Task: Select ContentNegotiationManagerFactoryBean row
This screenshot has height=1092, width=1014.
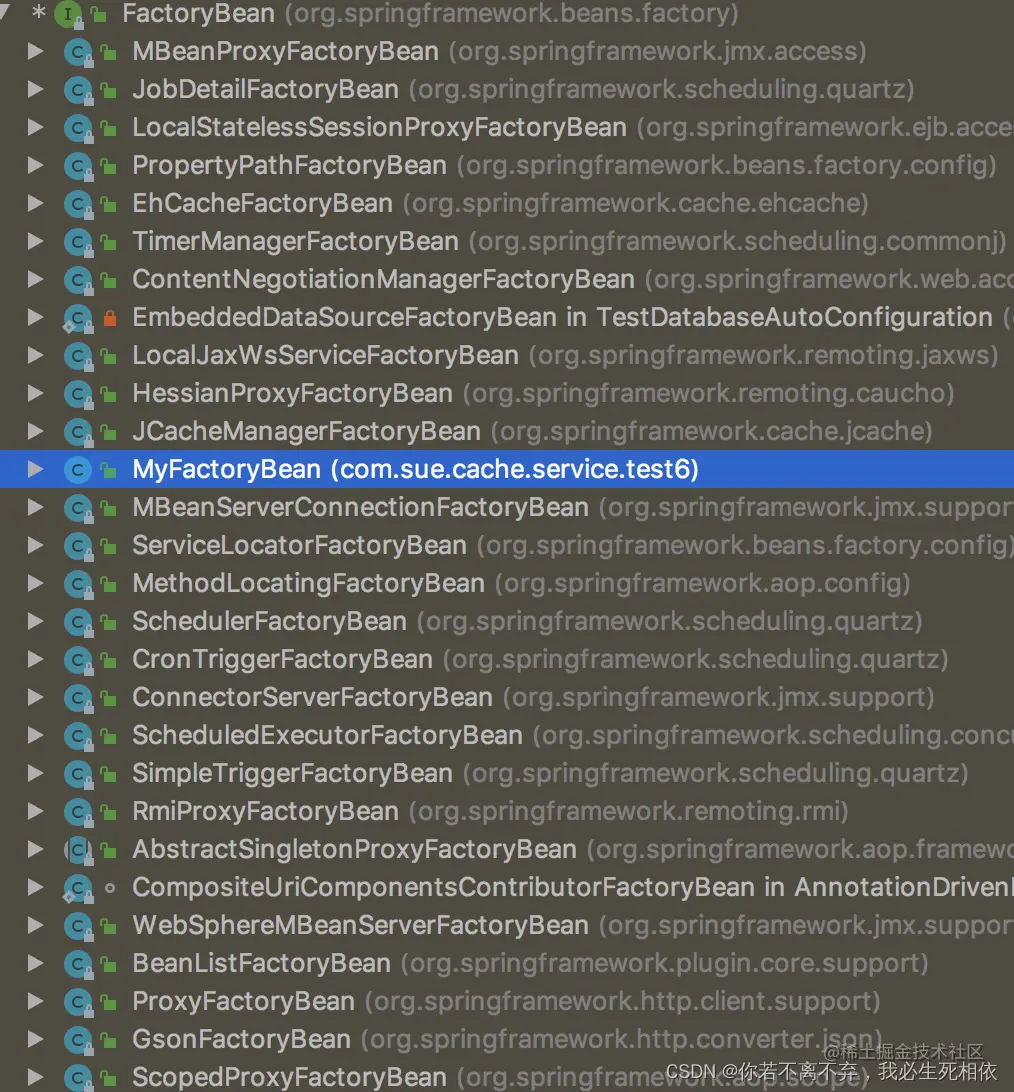Action: (x=507, y=279)
